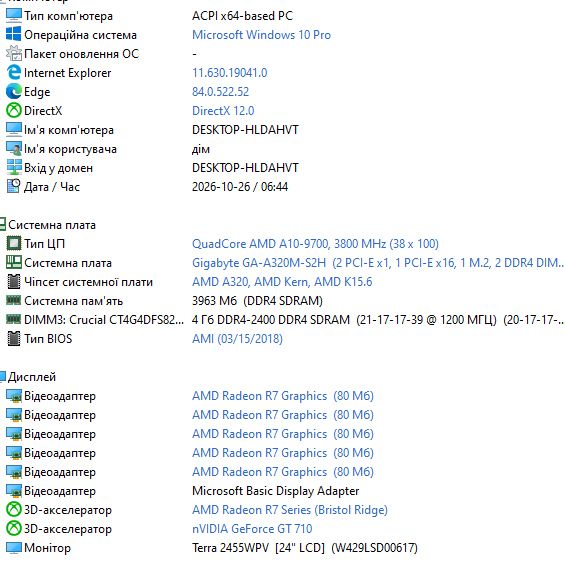
Task: Open the Microsoft Windows 10 Pro link
Action: point(261,35)
